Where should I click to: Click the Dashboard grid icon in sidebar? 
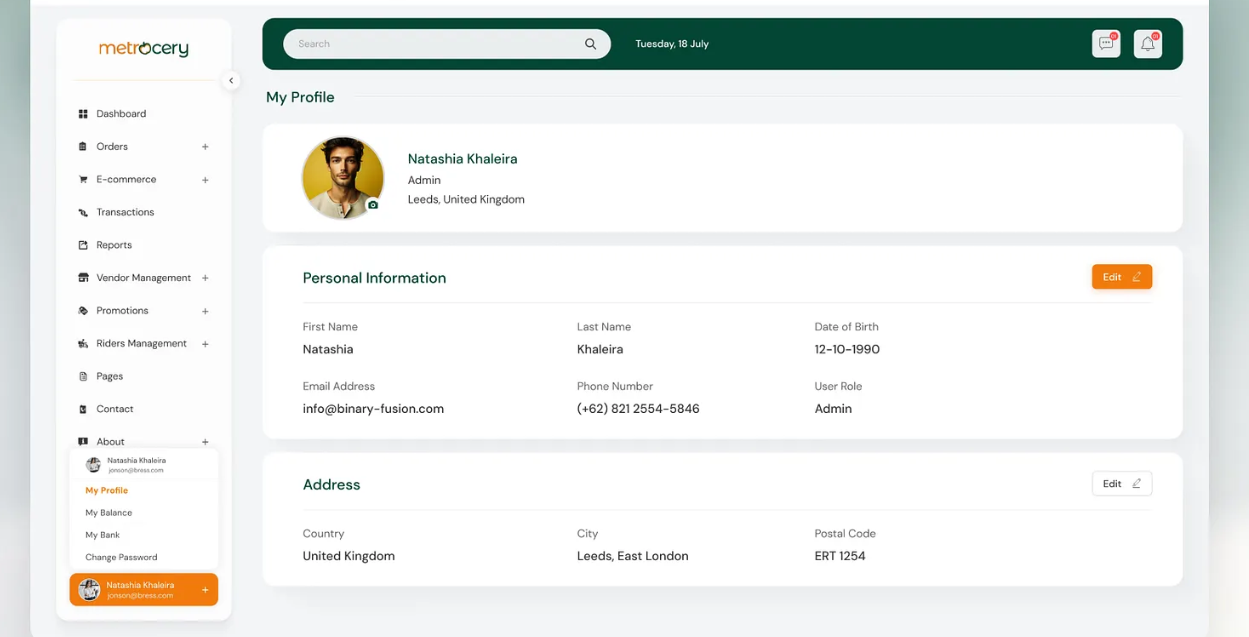tap(83, 114)
